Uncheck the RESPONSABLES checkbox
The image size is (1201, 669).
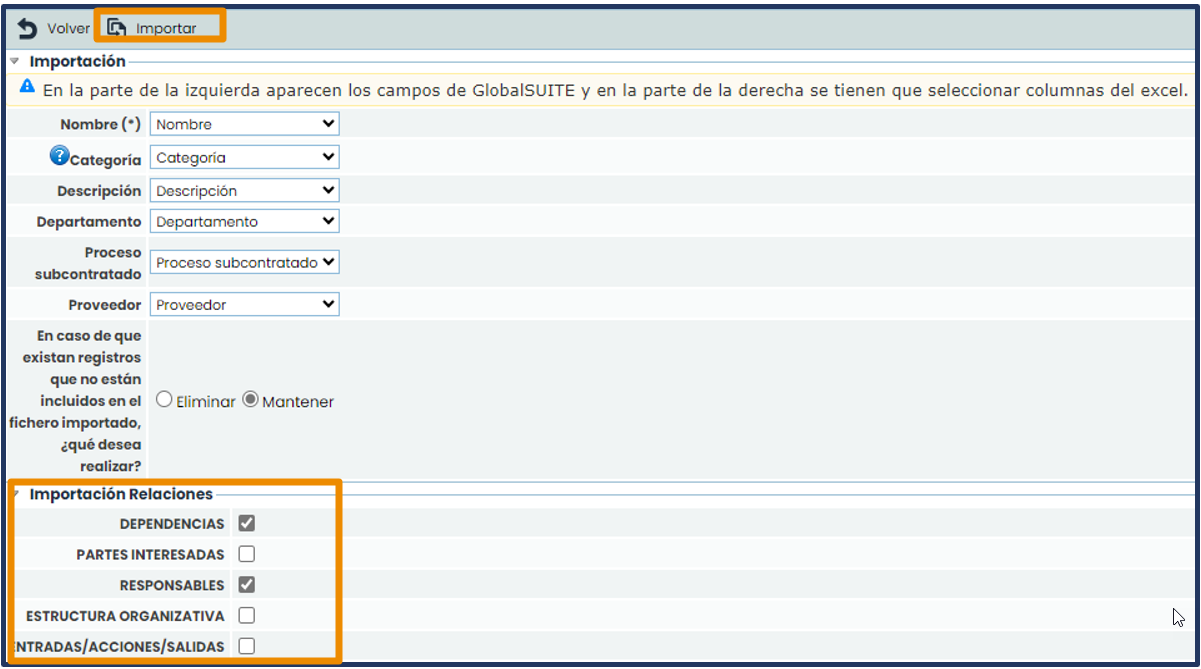pyautogui.click(x=246, y=585)
